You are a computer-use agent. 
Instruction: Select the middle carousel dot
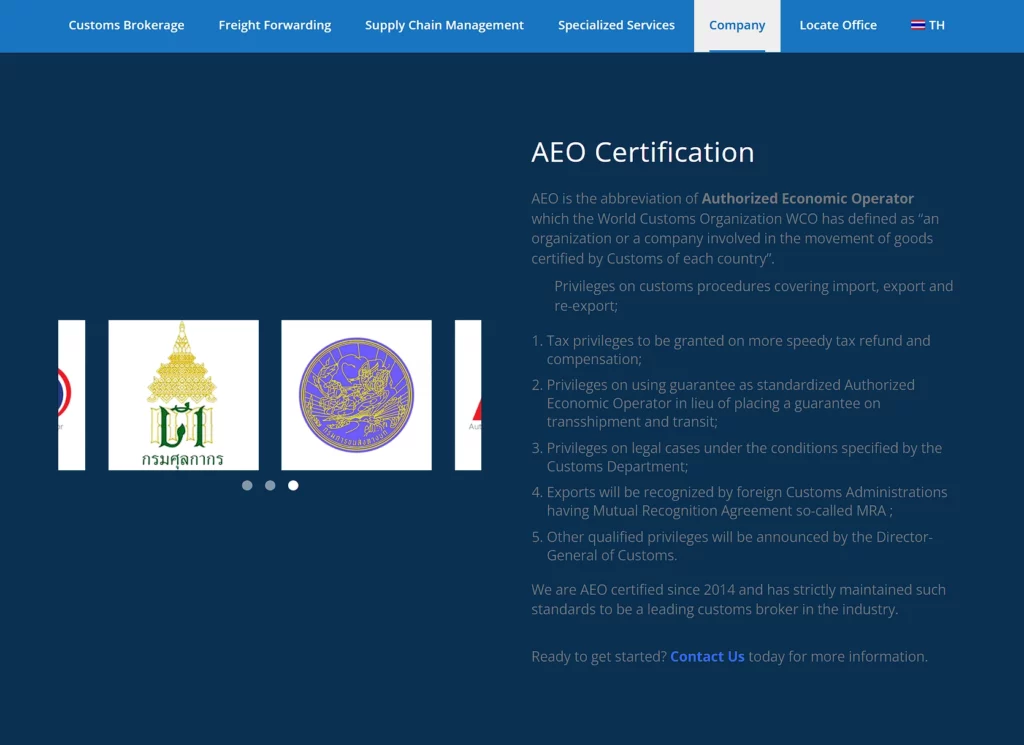point(270,486)
